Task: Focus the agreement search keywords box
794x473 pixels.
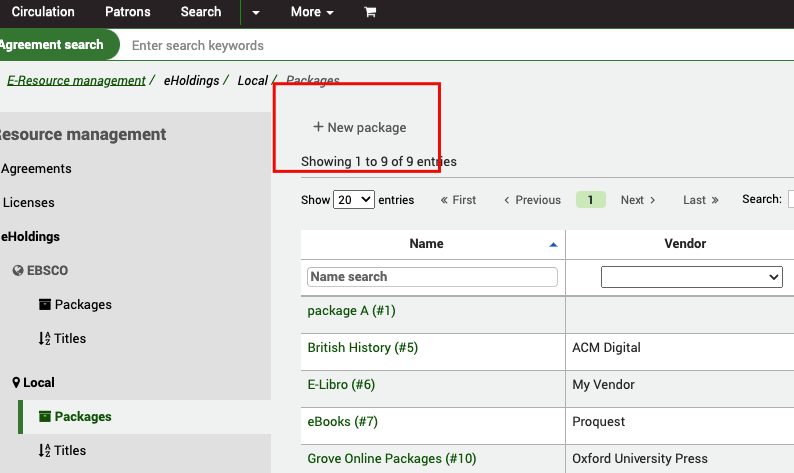Action: point(400,45)
